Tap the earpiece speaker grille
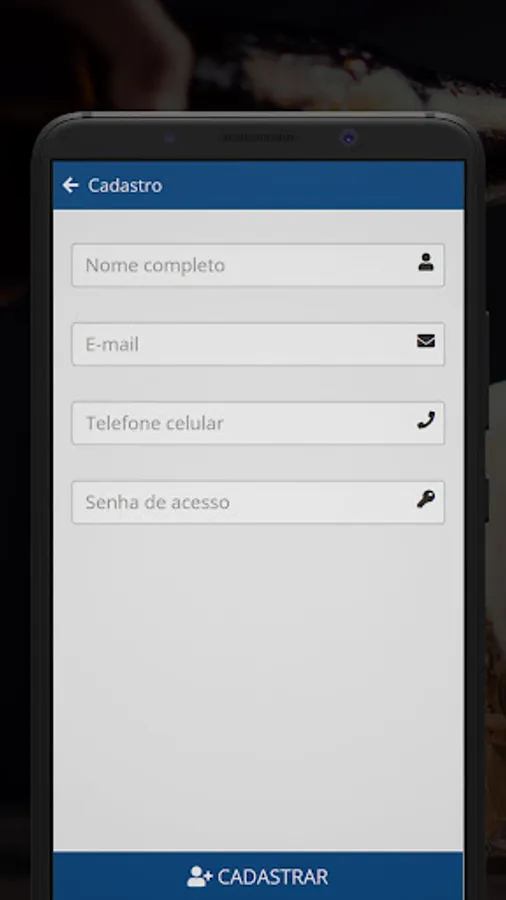 (x=258, y=138)
